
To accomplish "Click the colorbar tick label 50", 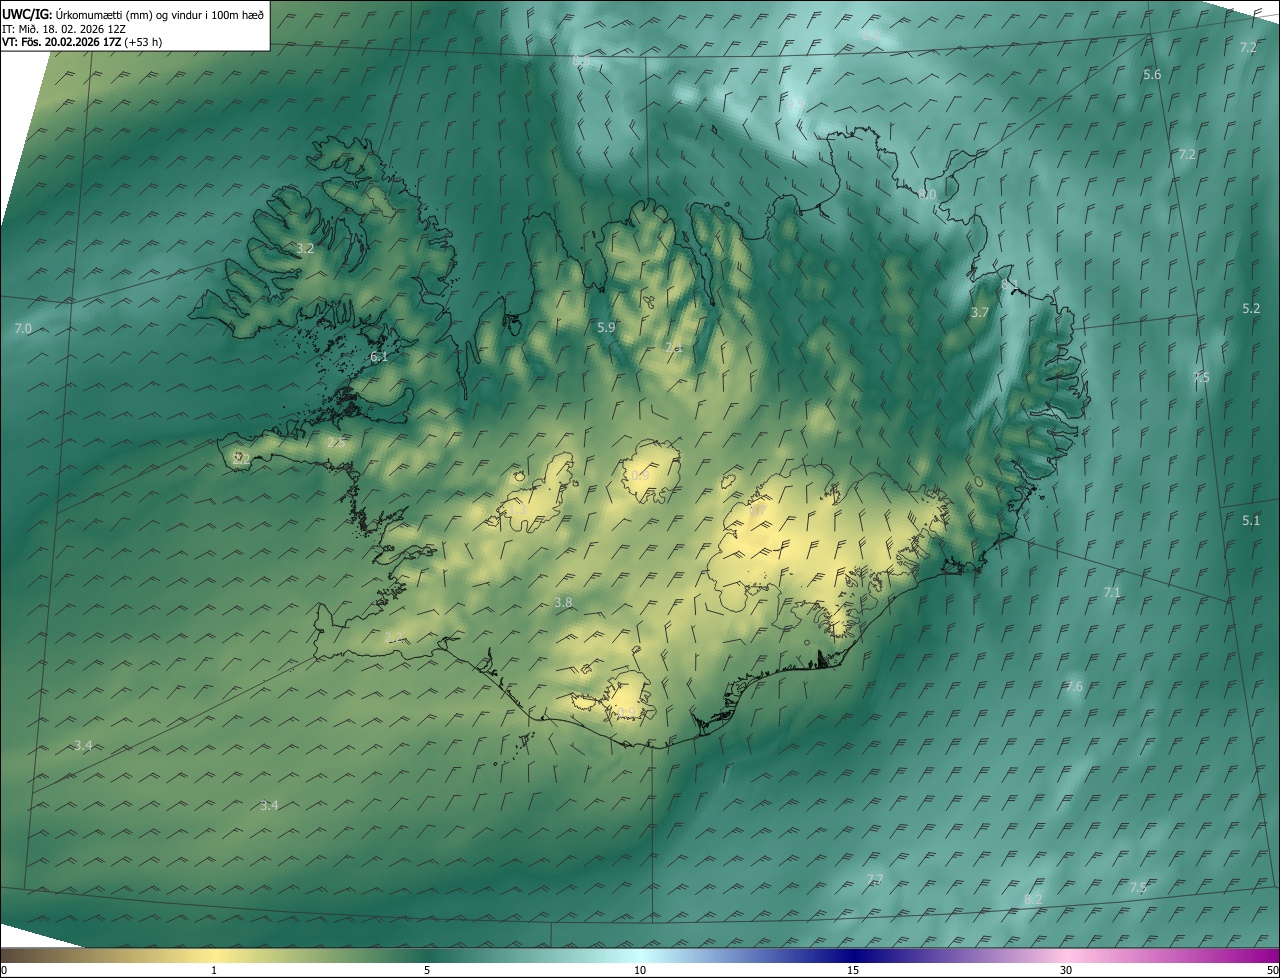I will coord(1272,970).
